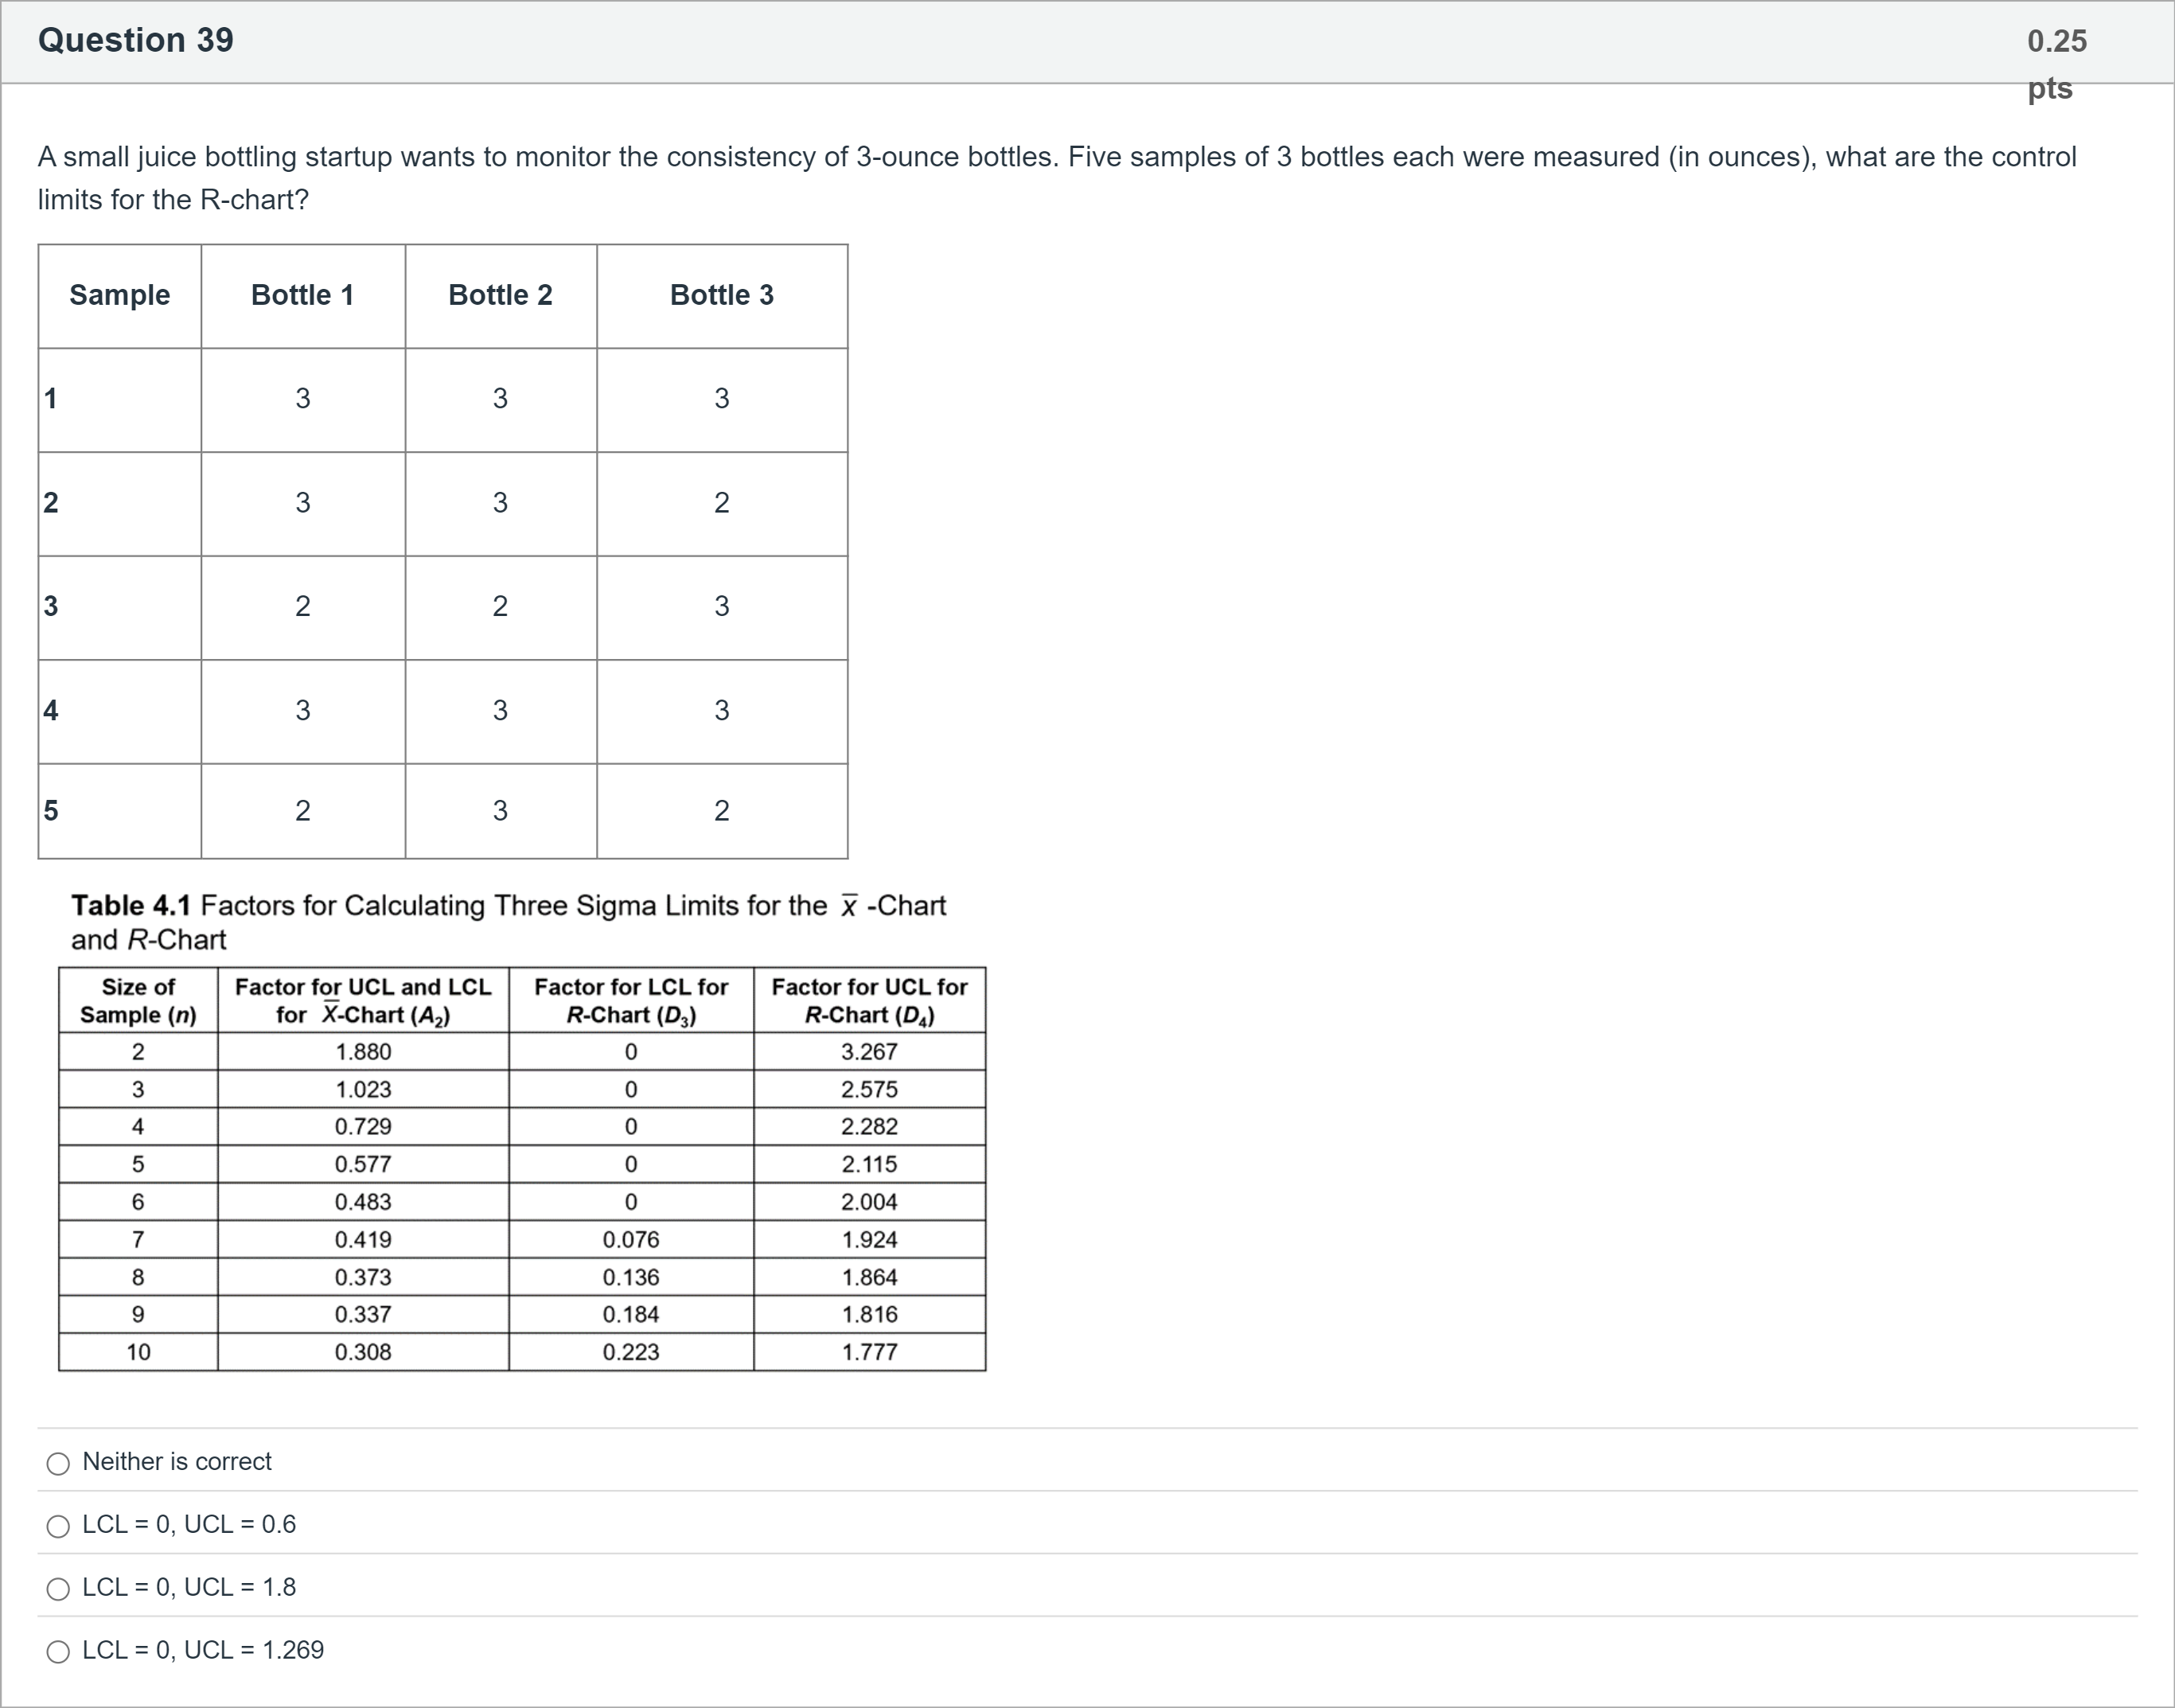Image resolution: width=2175 pixels, height=1708 pixels.
Task: Click the 0.25 pts label
Action: 2056,63
